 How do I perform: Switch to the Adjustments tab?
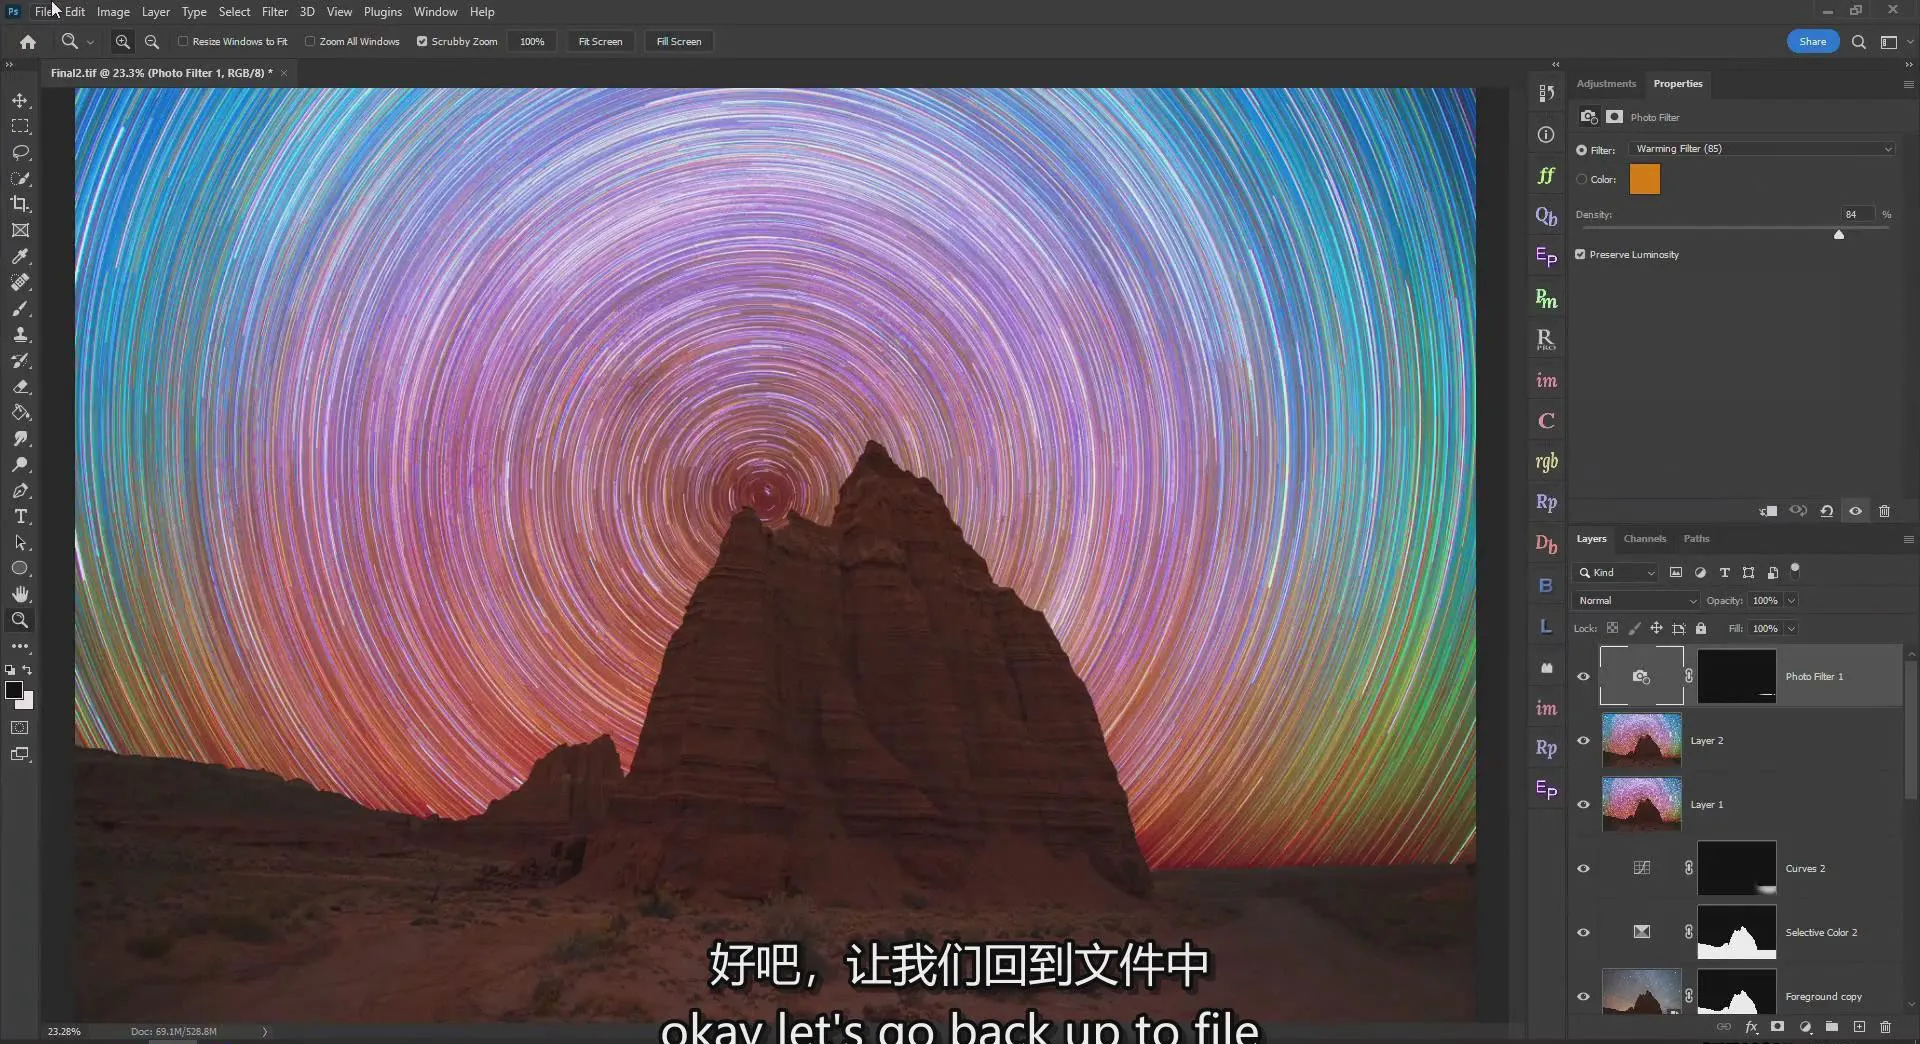[x=1606, y=84]
